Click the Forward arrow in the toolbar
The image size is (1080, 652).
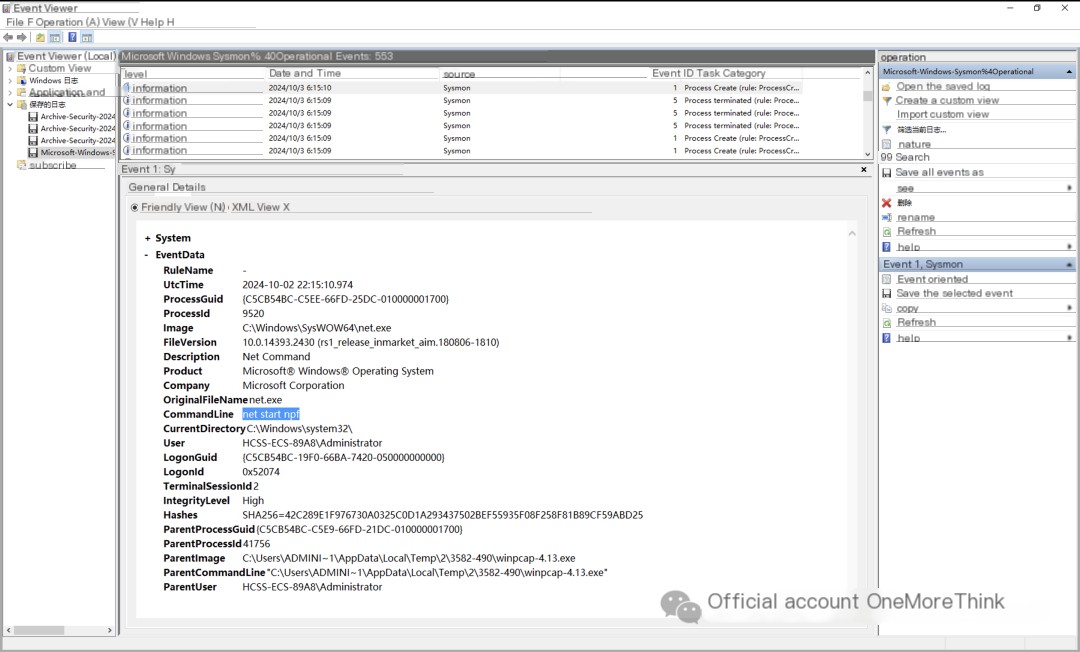coord(22,38)
